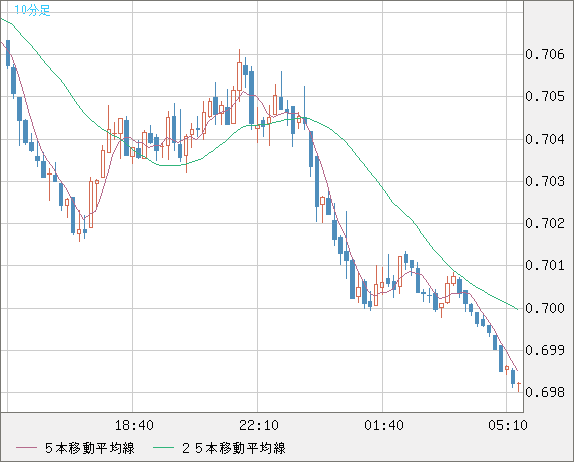Click the 10分足 timeframe label

click(32, 10)
